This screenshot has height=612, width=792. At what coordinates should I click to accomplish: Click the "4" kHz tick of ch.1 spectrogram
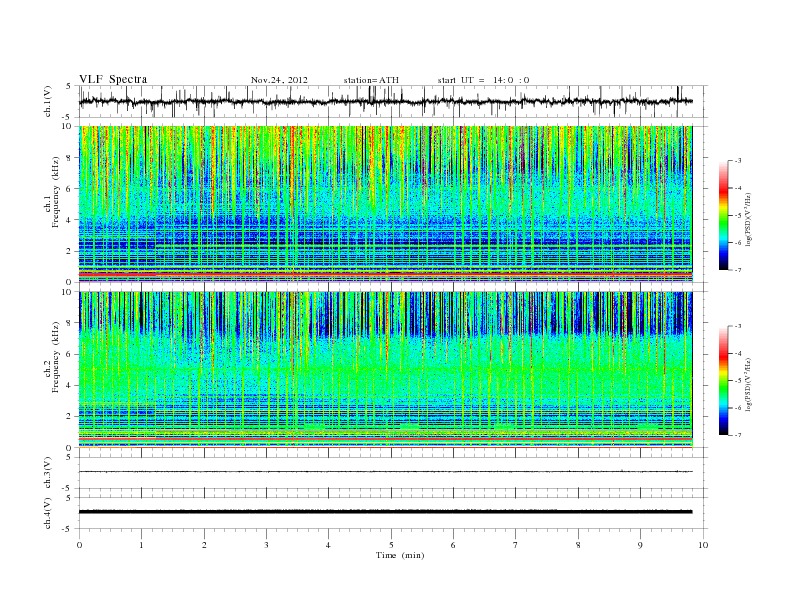[x=69, y=220]
